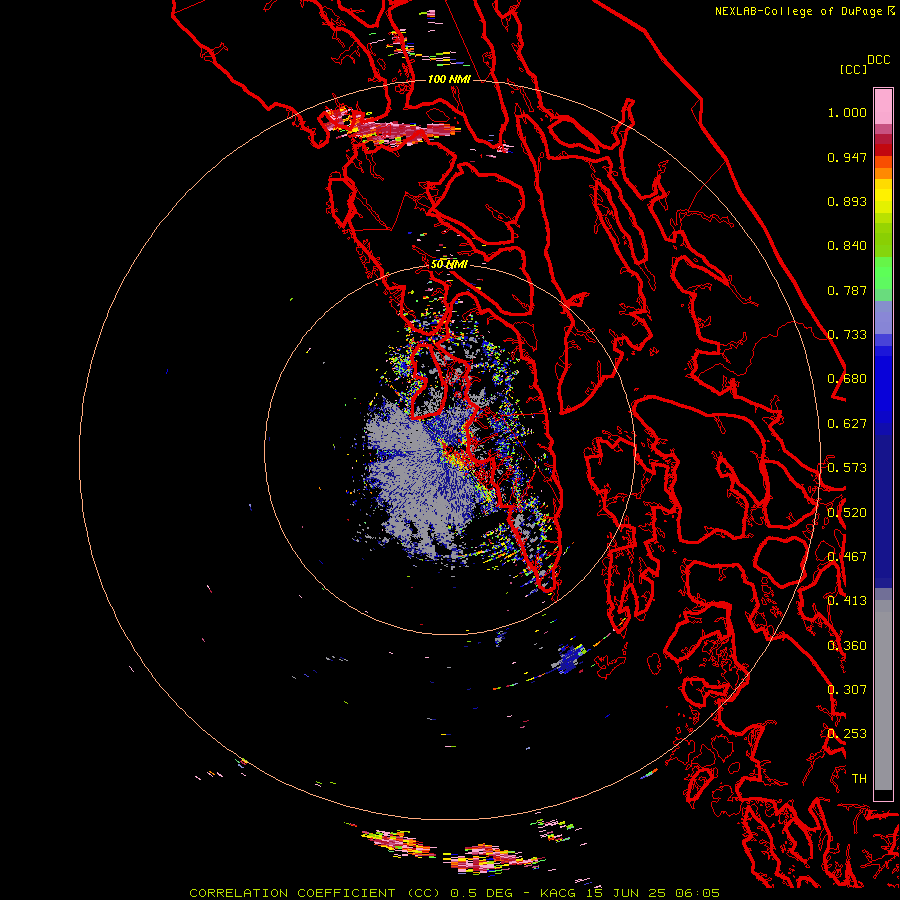Click the 0.947 scale value
The image size is (900, 900).
847,157
